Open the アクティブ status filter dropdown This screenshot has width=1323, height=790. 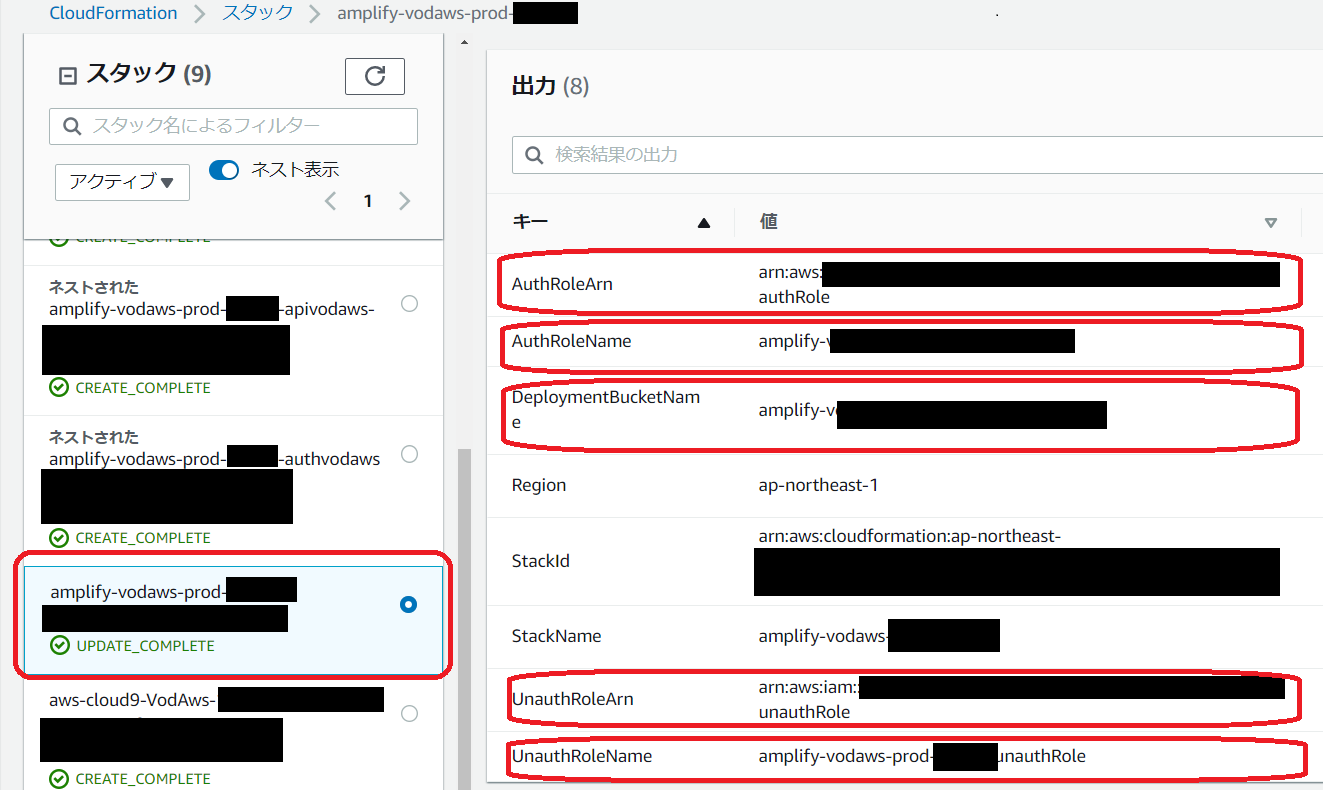click(122, 182)
